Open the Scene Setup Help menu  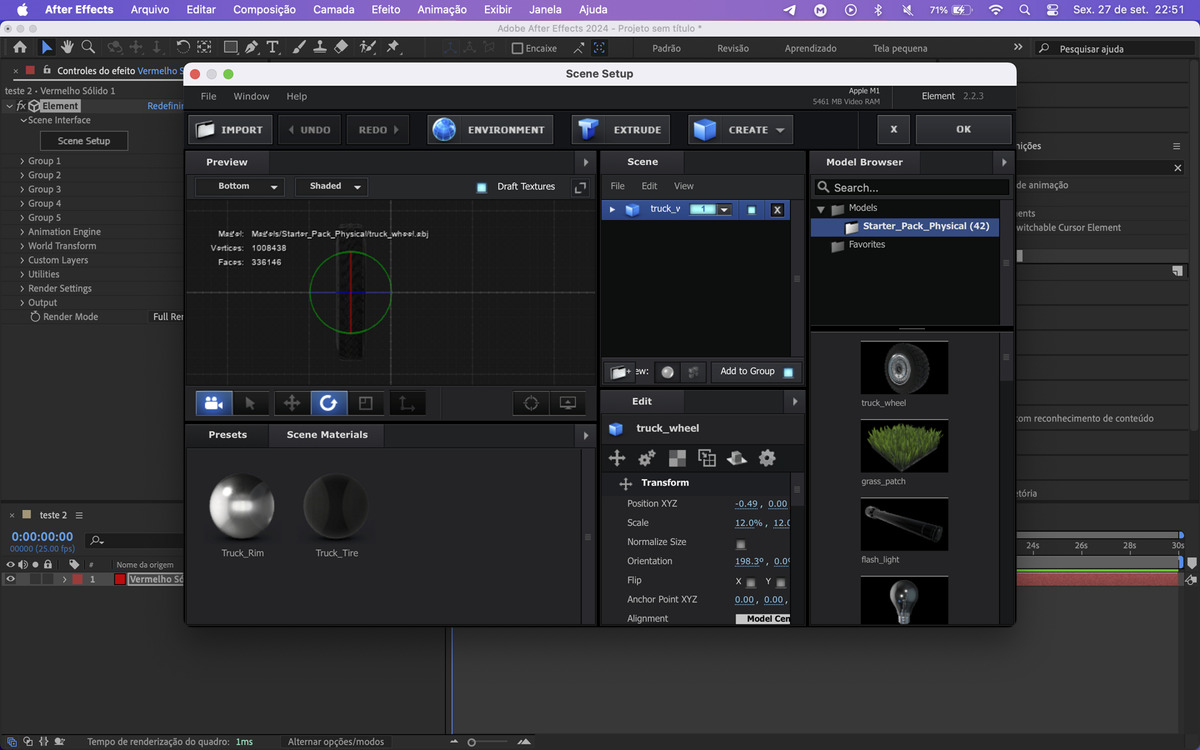click(297, 97)
